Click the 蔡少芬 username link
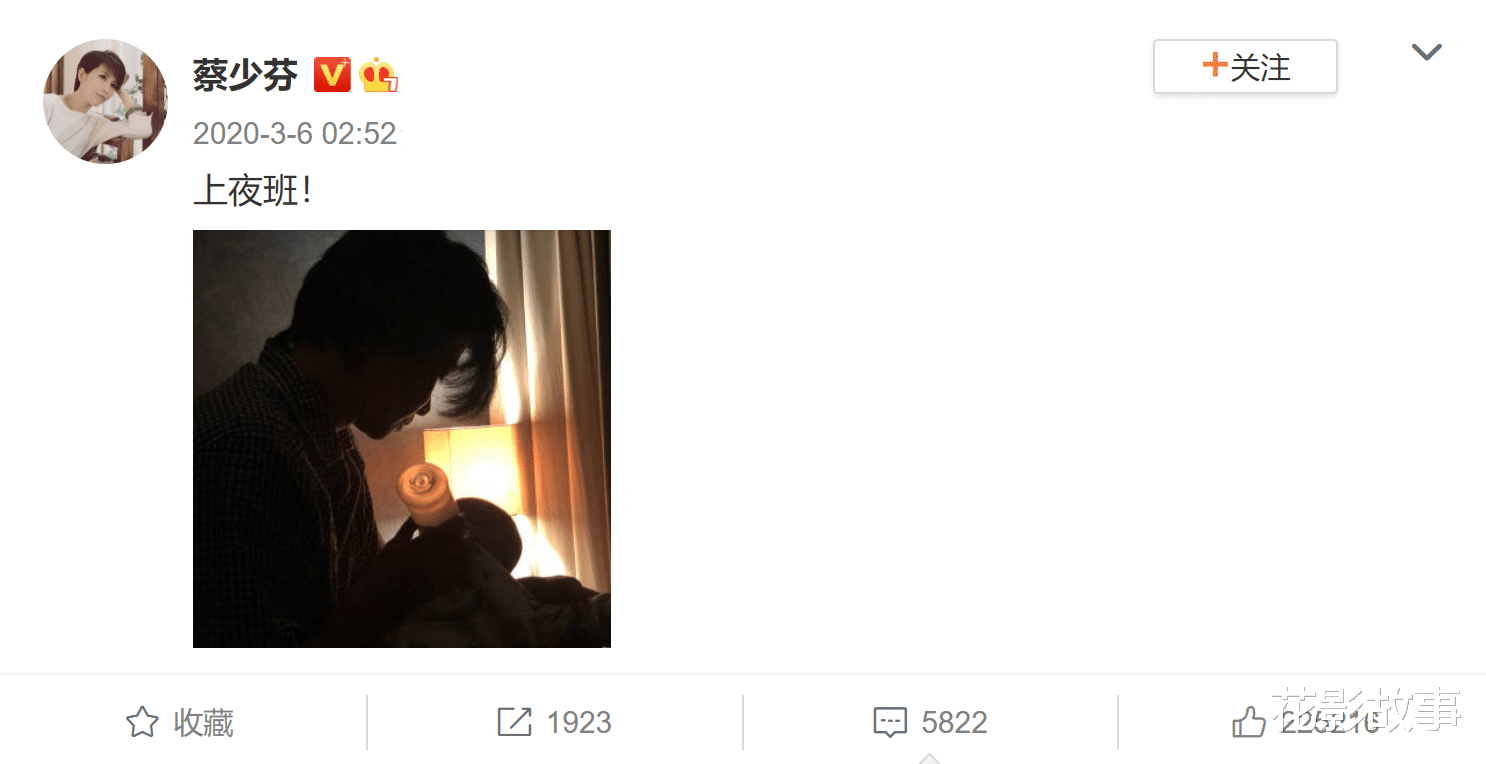The image size is (1486, 764). tap(245, 75)
